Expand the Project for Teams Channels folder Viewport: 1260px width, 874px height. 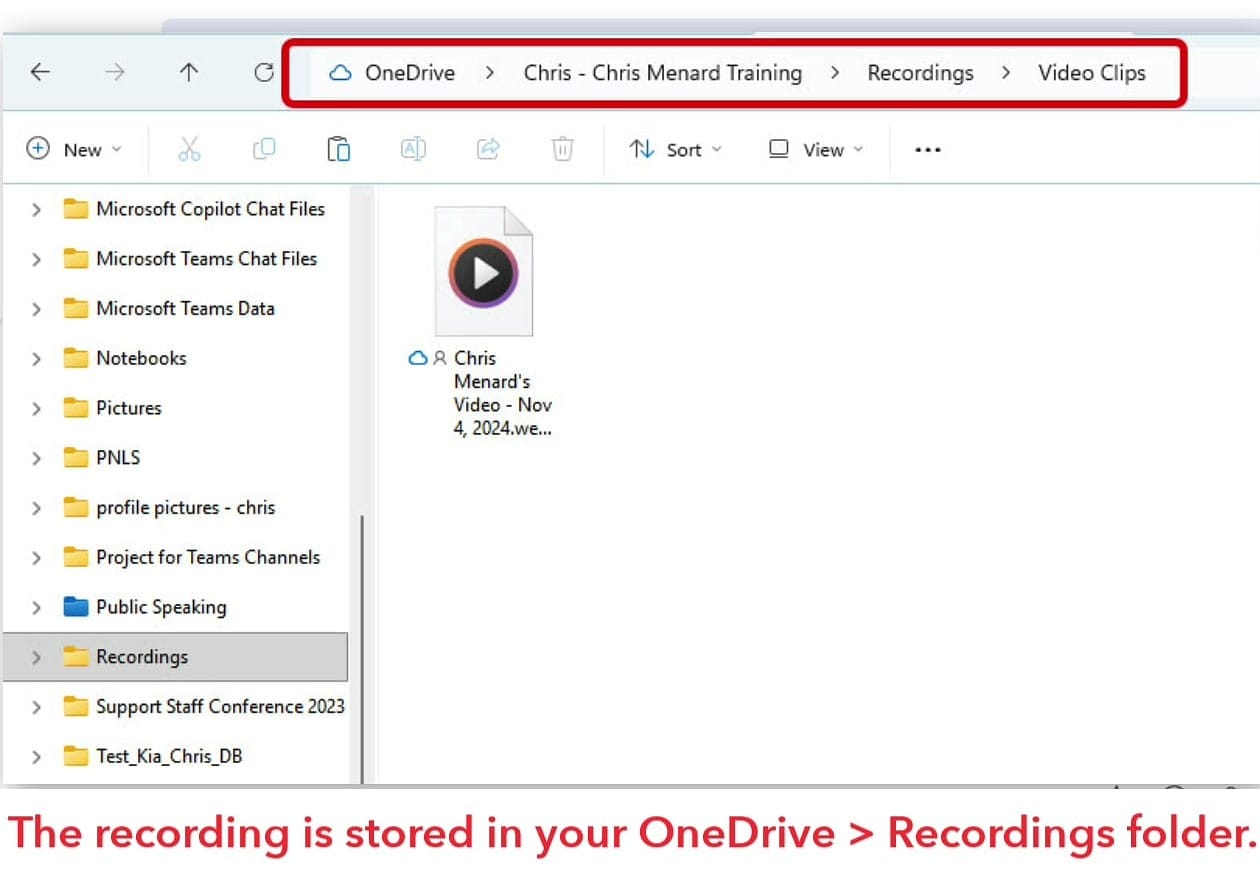37,557
